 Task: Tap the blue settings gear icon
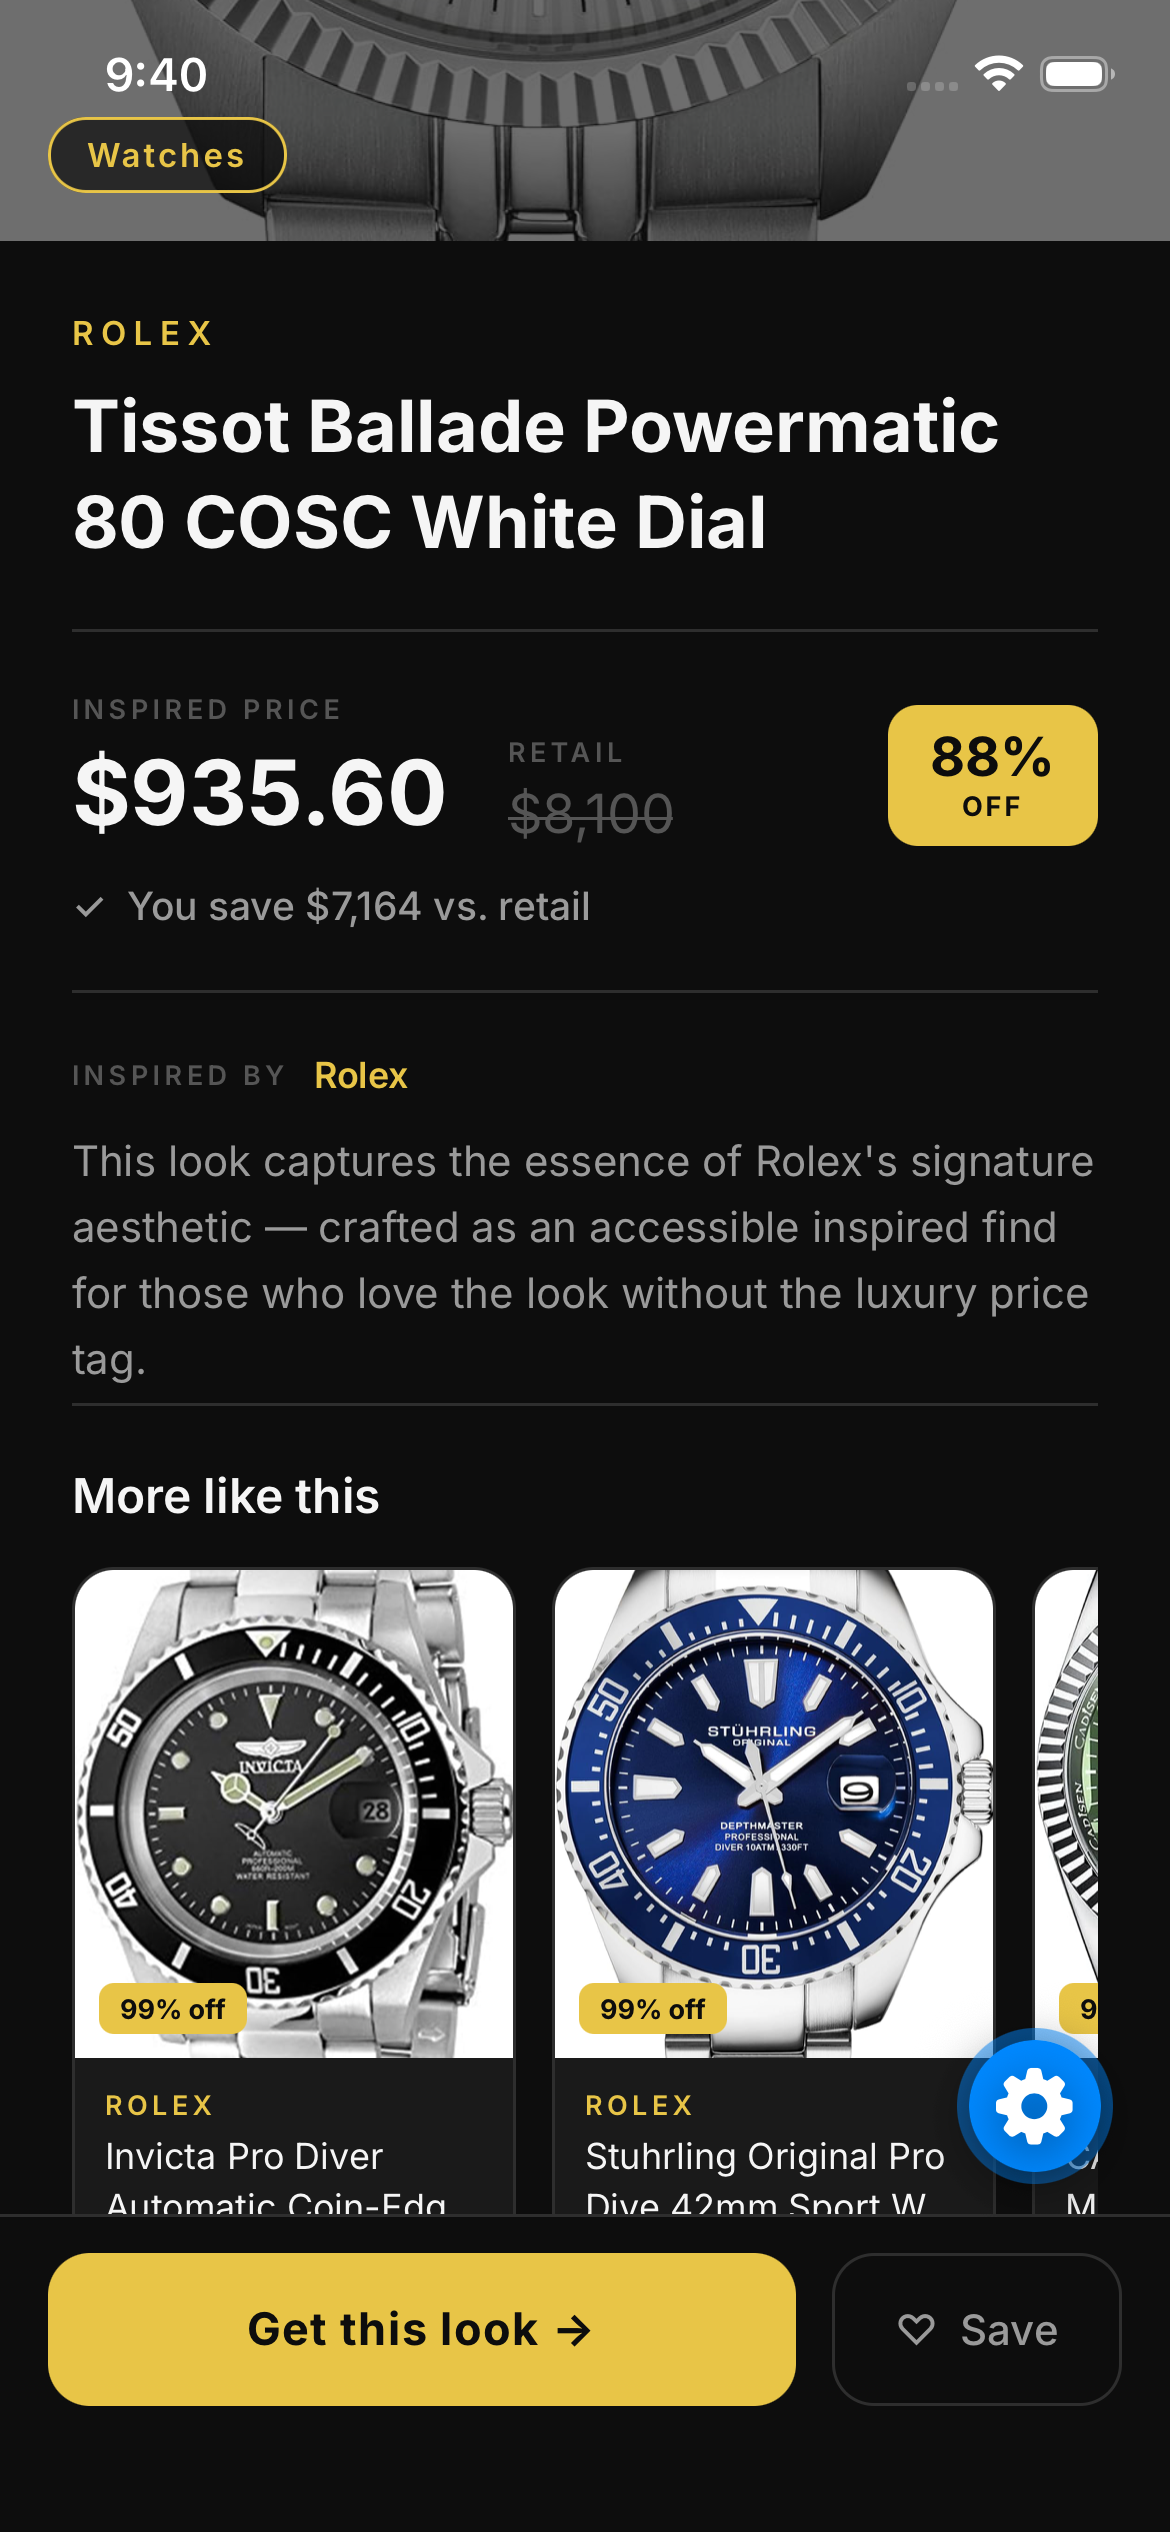[1034, 2106]
